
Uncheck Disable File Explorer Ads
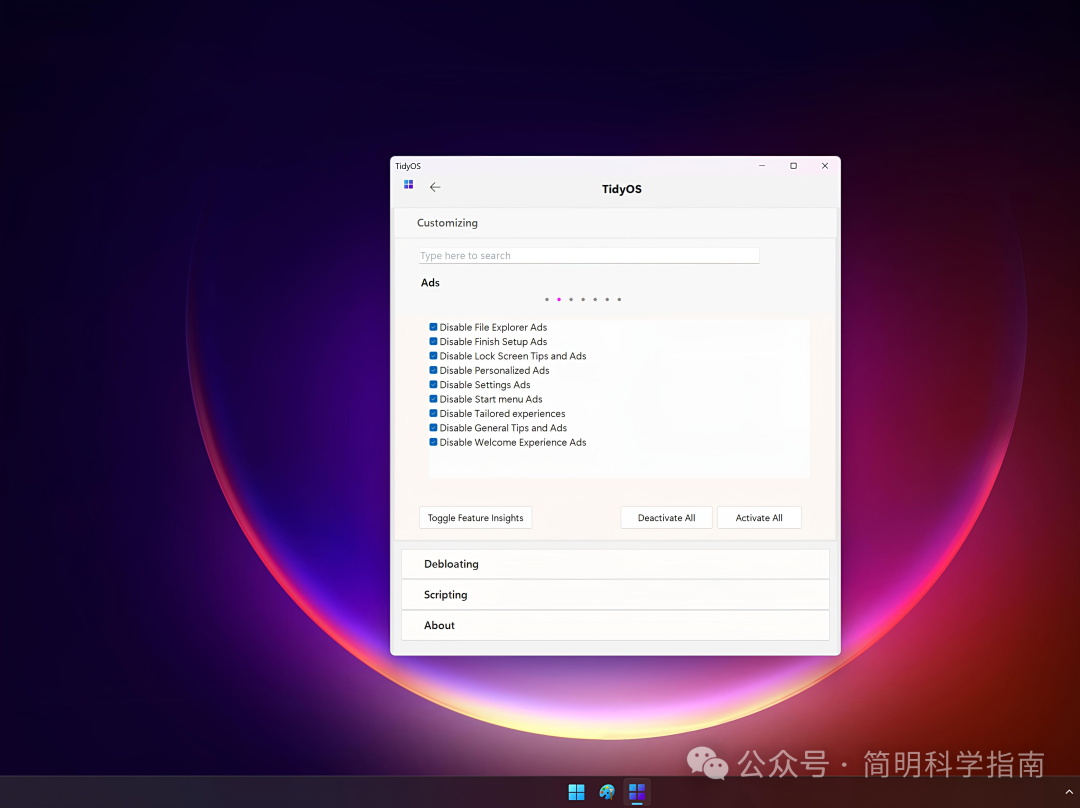434,327
